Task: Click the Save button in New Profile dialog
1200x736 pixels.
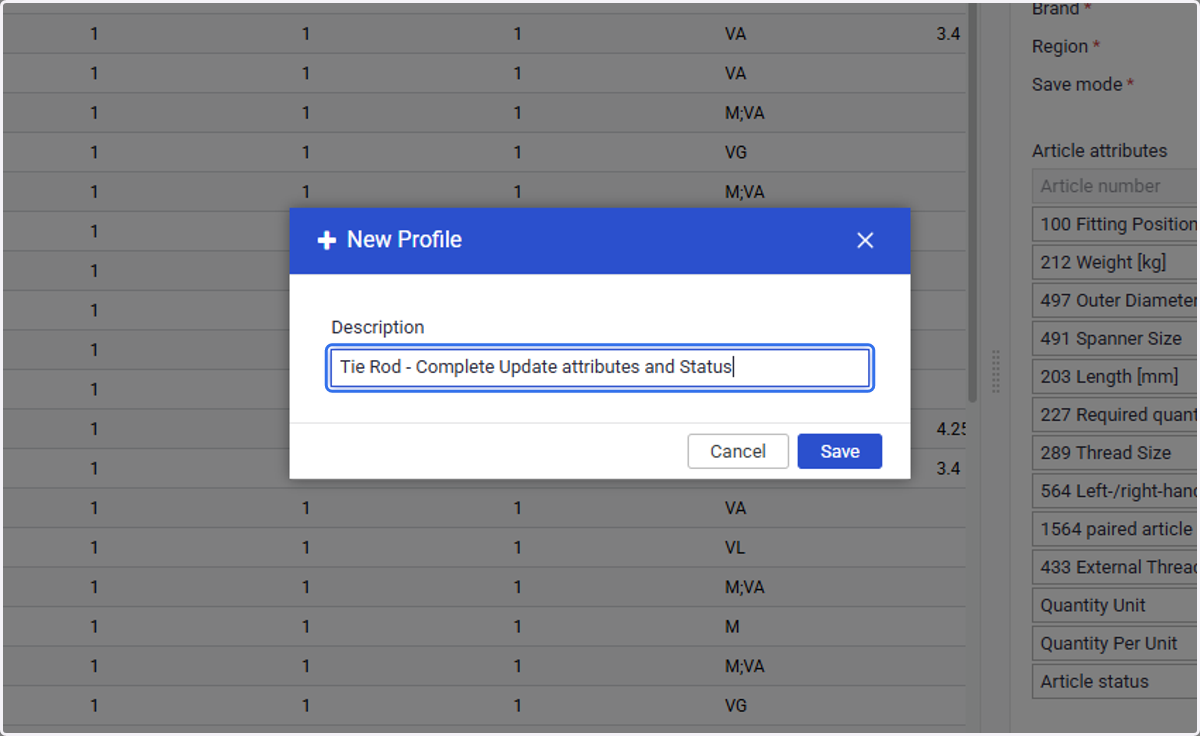Action: (840, 451)
